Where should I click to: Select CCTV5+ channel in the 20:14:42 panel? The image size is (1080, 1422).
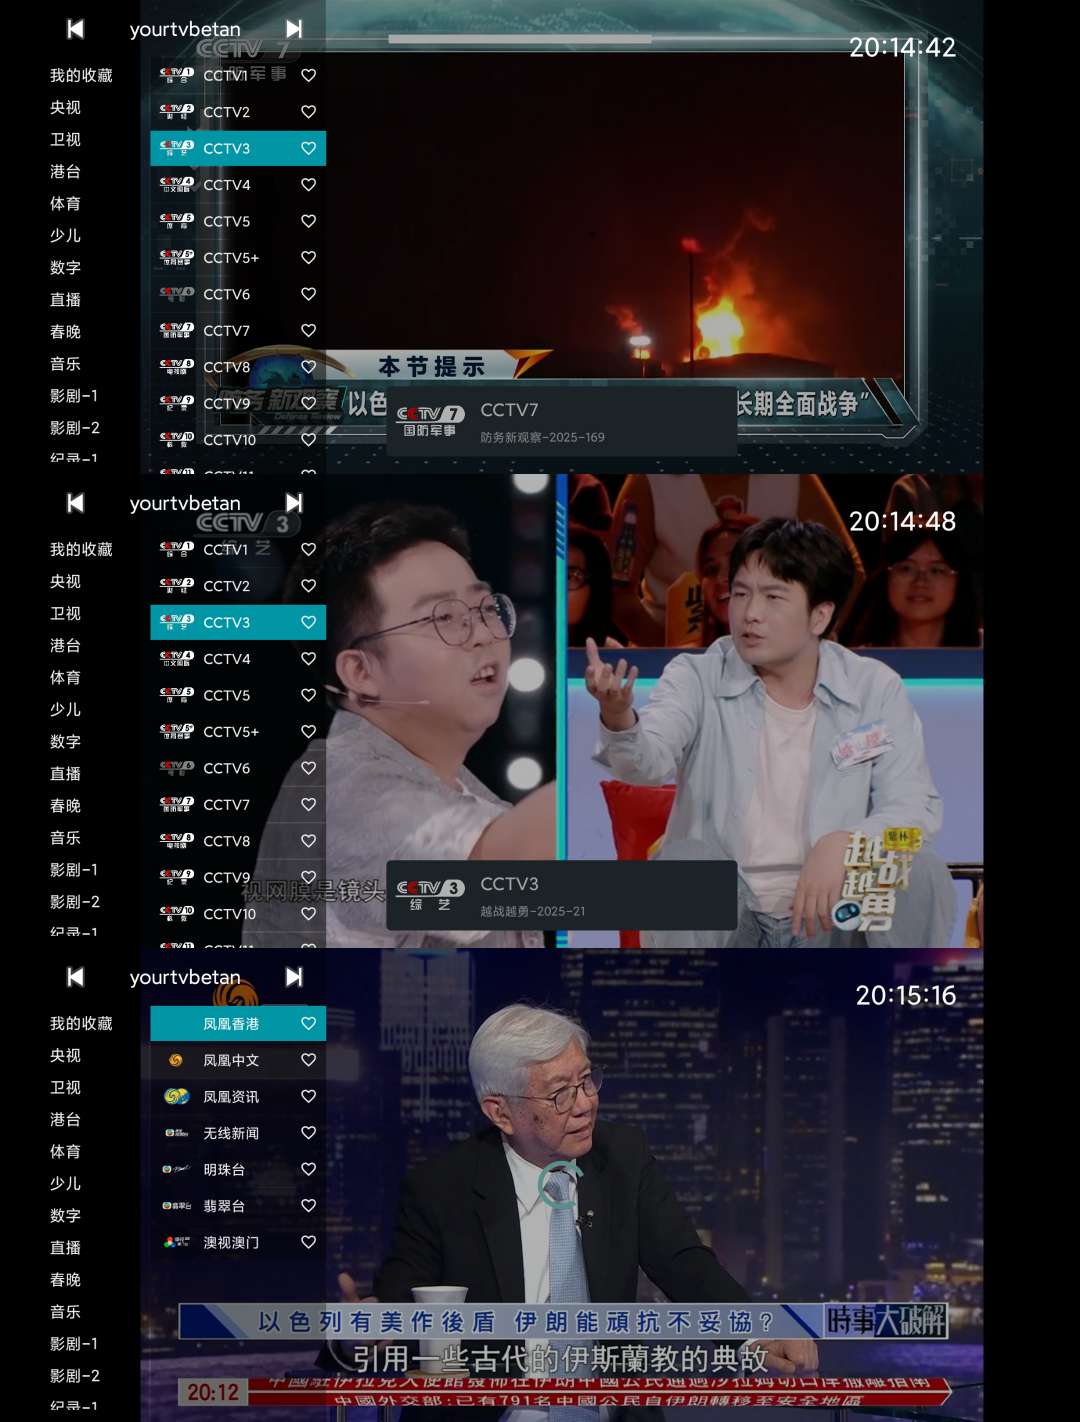[238, 258]
